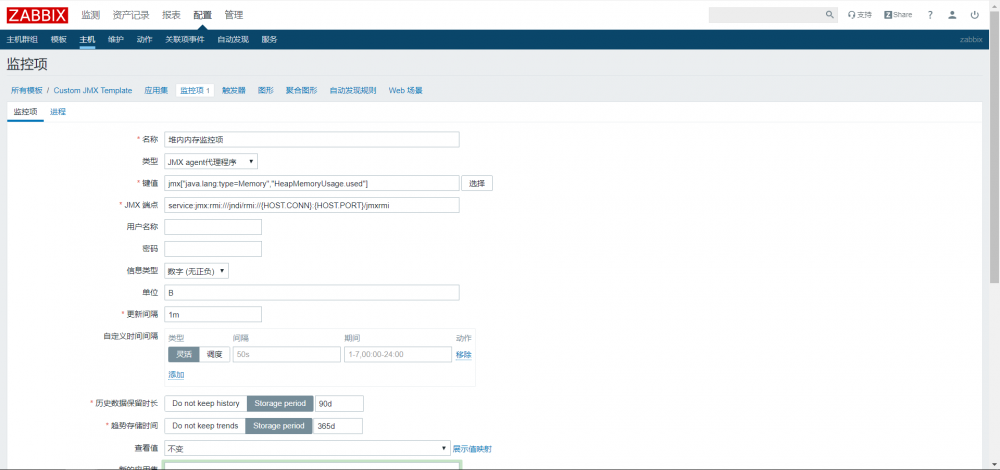Go to 关联项事件 submenu

pos(185,40)
